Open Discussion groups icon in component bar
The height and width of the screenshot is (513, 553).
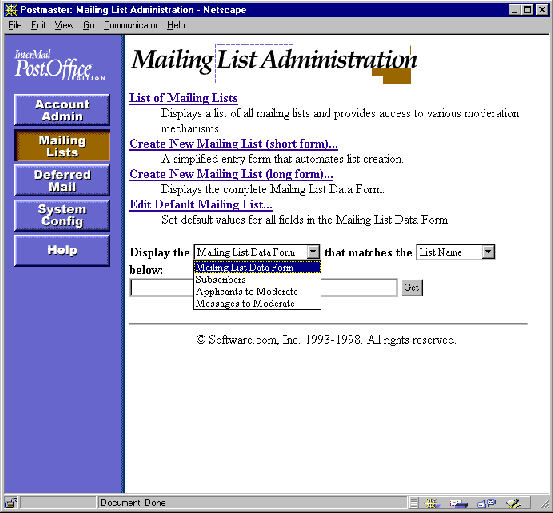pyautogui.click(x=486, y=503)
